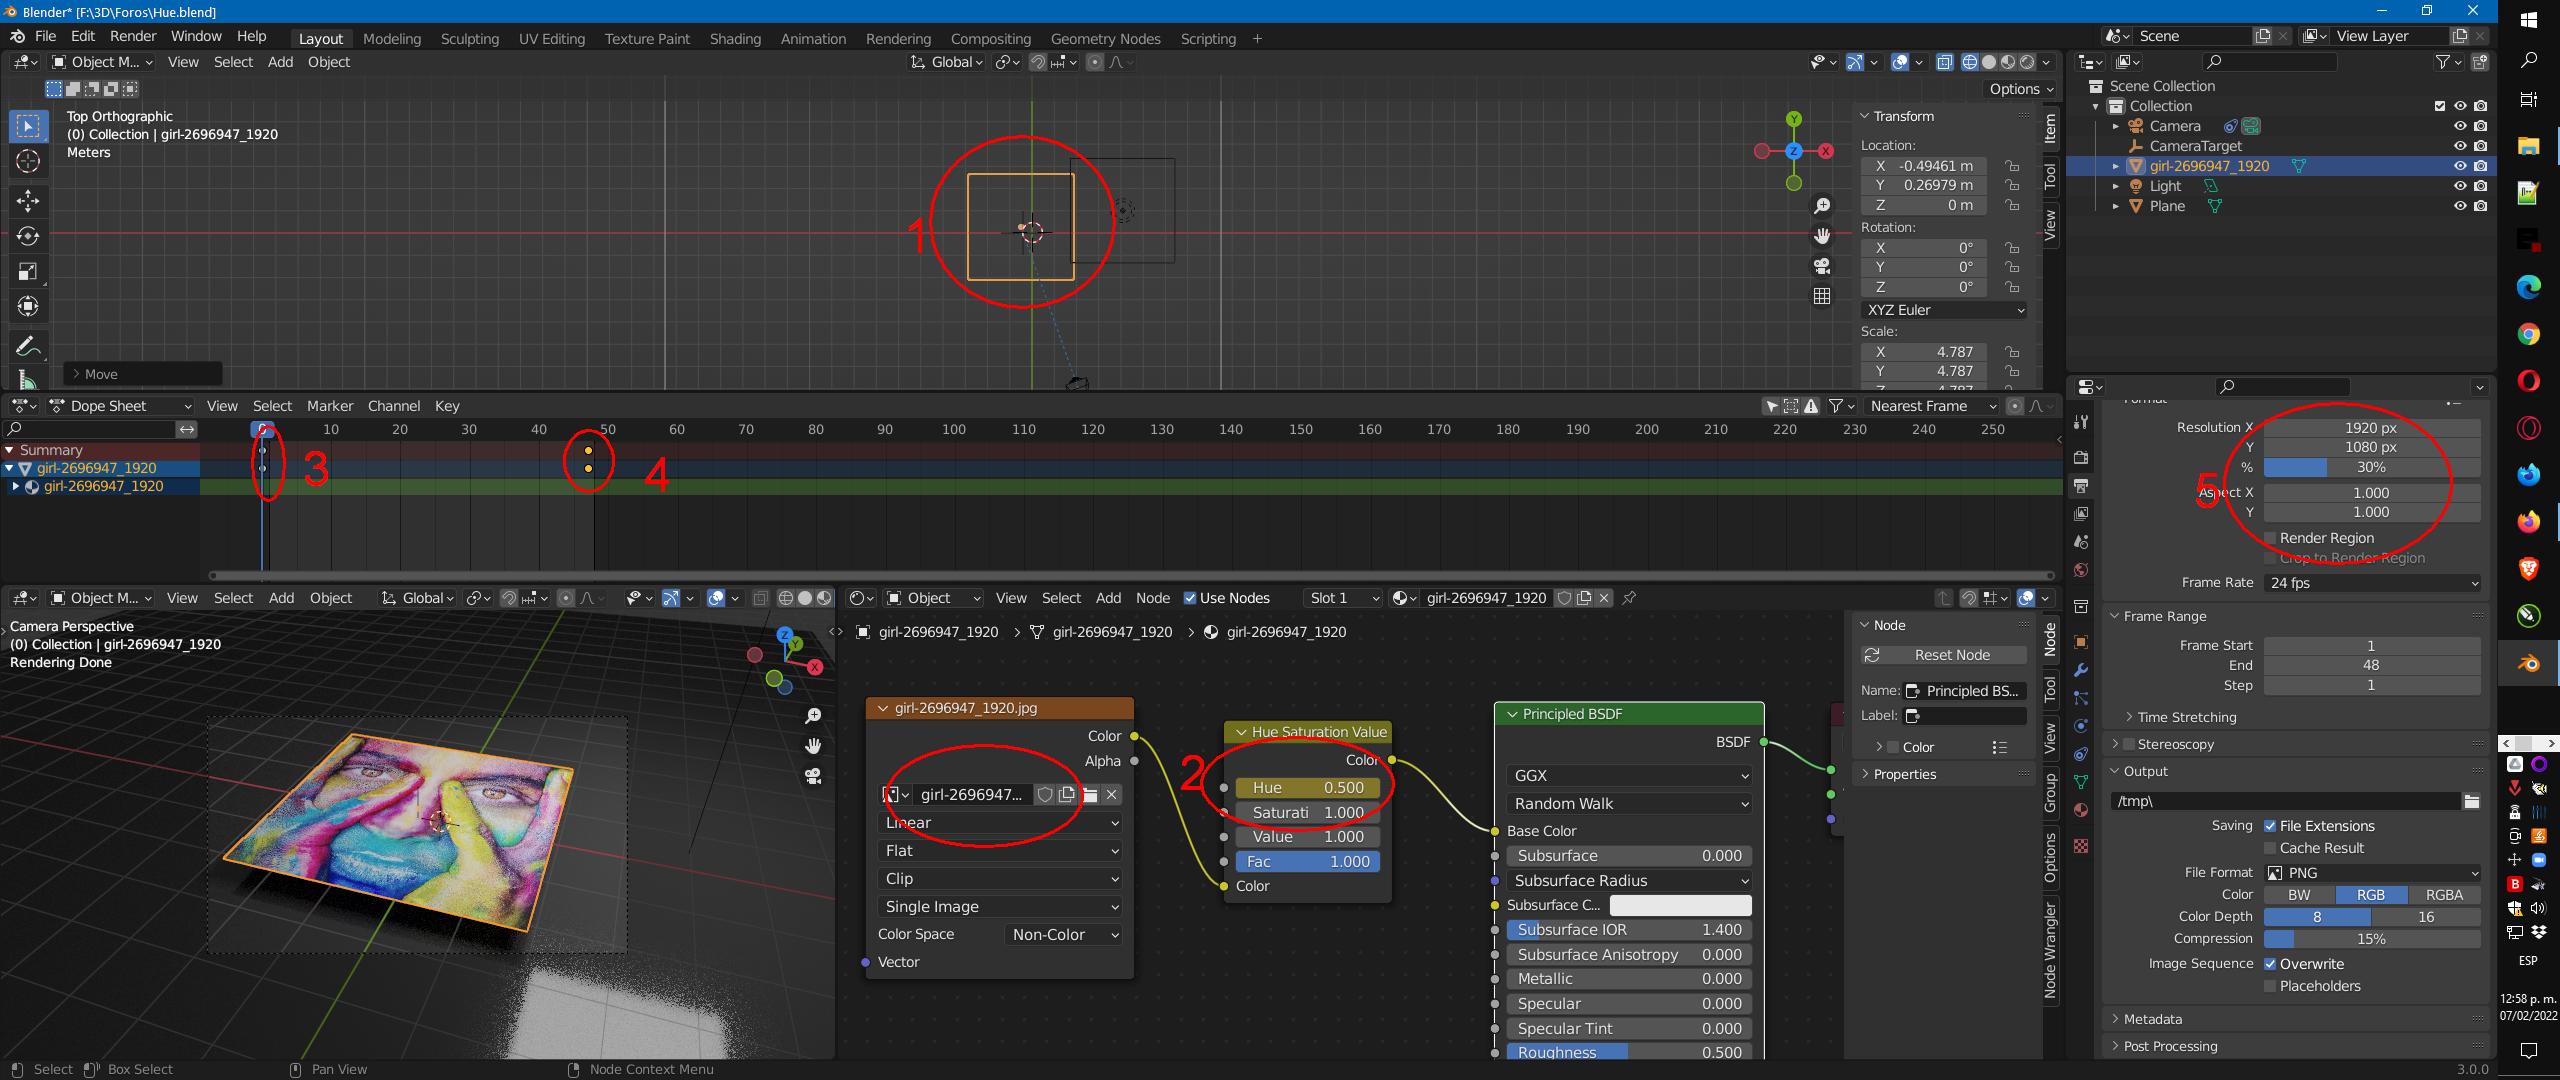Open the File Format PNG dropdown
This screenshot has width=2560, height=1080.
pyautogui.click(x=2372, y=873)
